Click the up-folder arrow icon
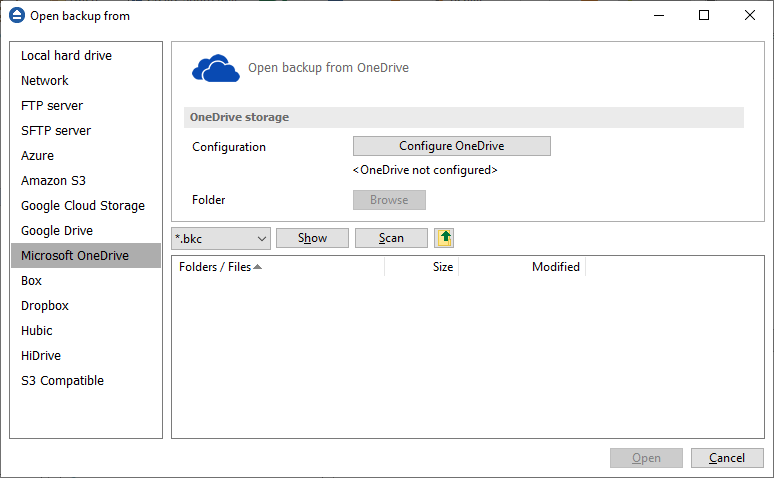Viewport: 774px width, 478px height. [444, 238]
